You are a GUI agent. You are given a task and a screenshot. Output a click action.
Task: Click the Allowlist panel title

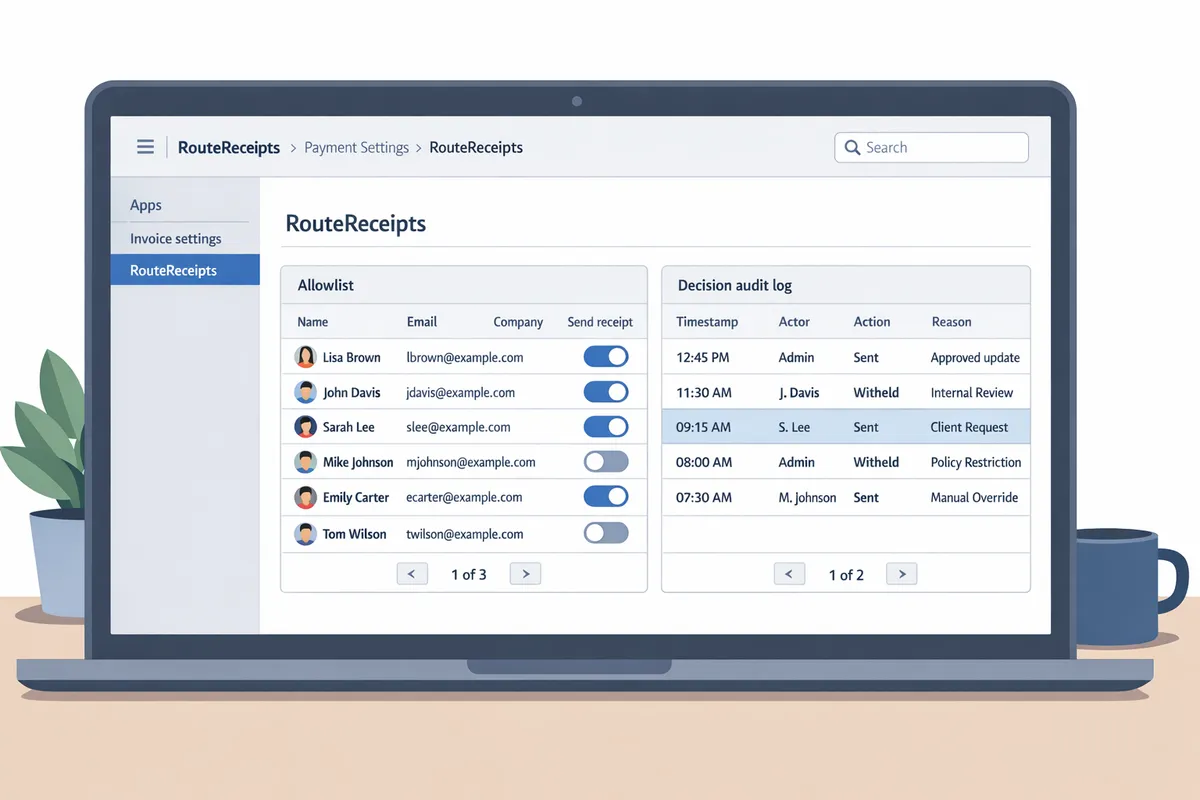point(326,285)
